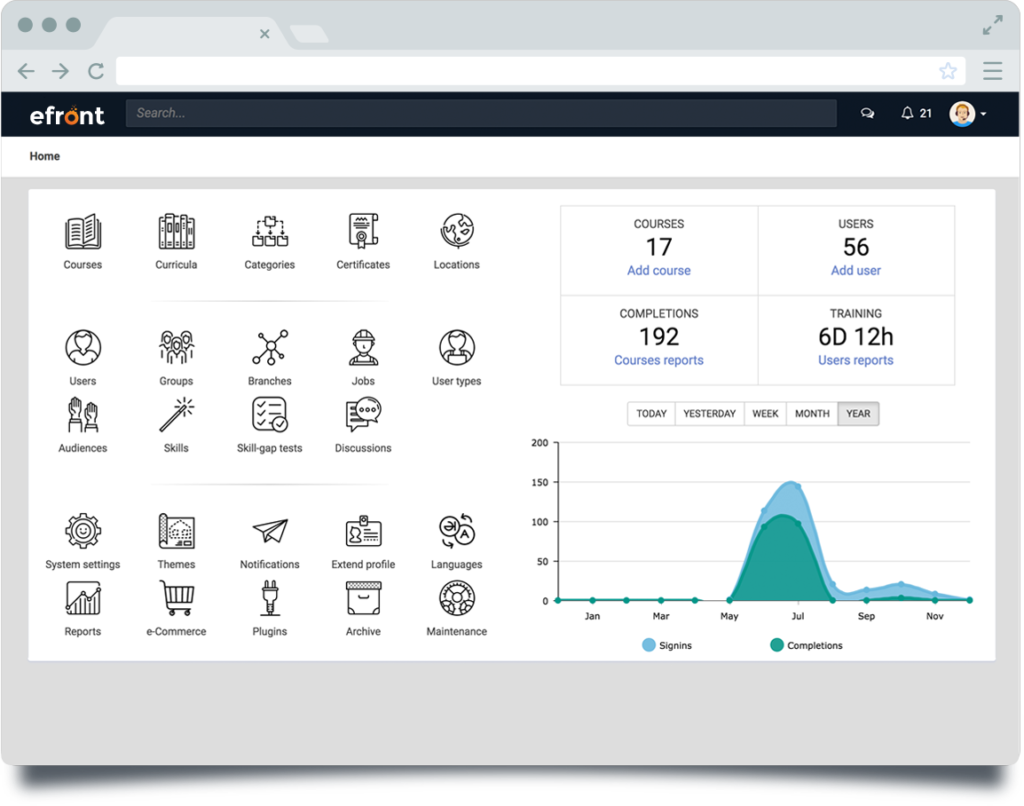Open the Certificates icon
The width and height of the screenshot is (1024, 806).
coord(363,232)
